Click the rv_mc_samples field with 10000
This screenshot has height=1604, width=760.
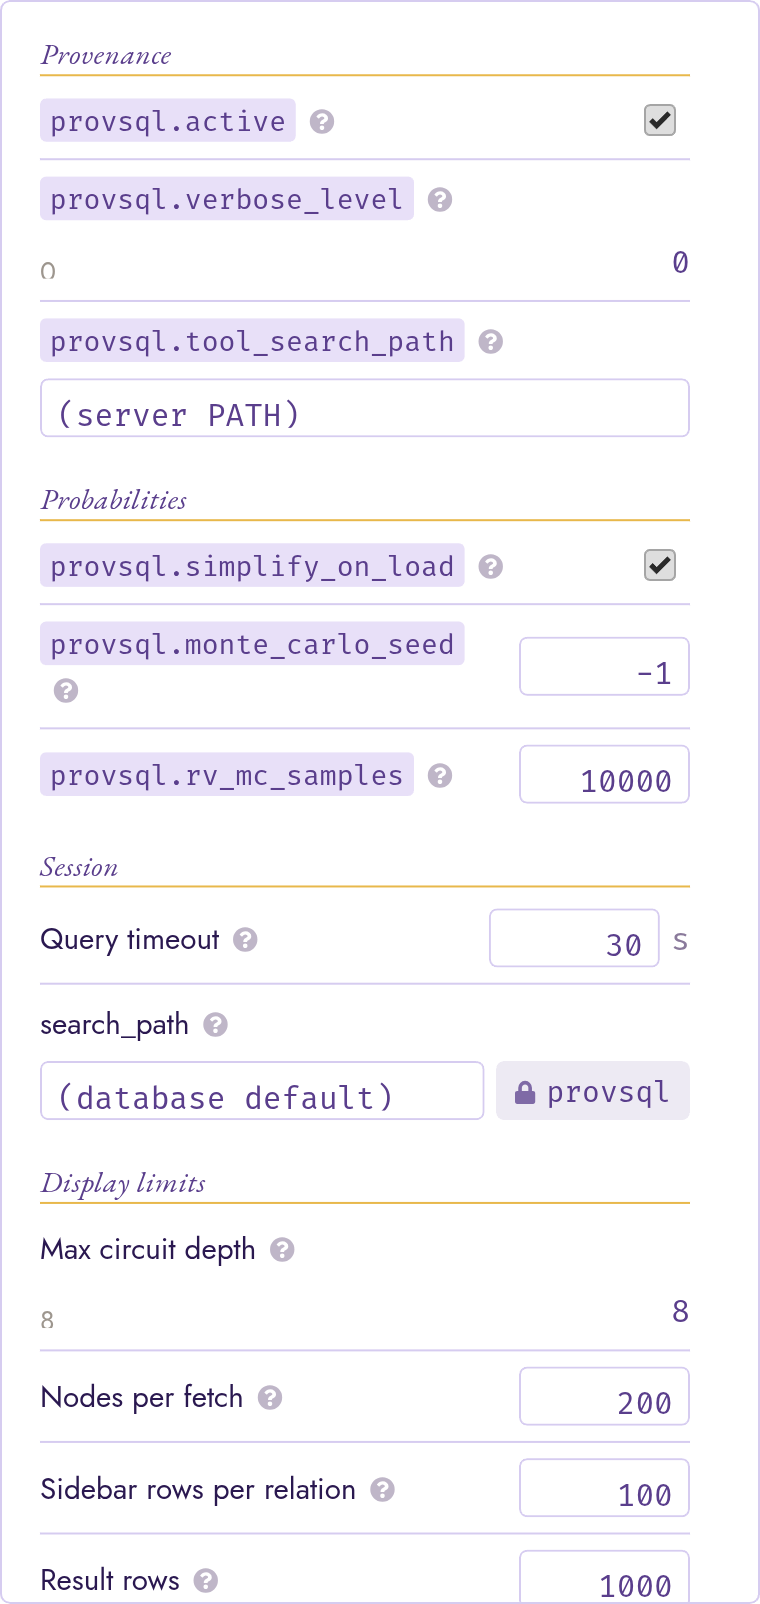pos(605,775)
